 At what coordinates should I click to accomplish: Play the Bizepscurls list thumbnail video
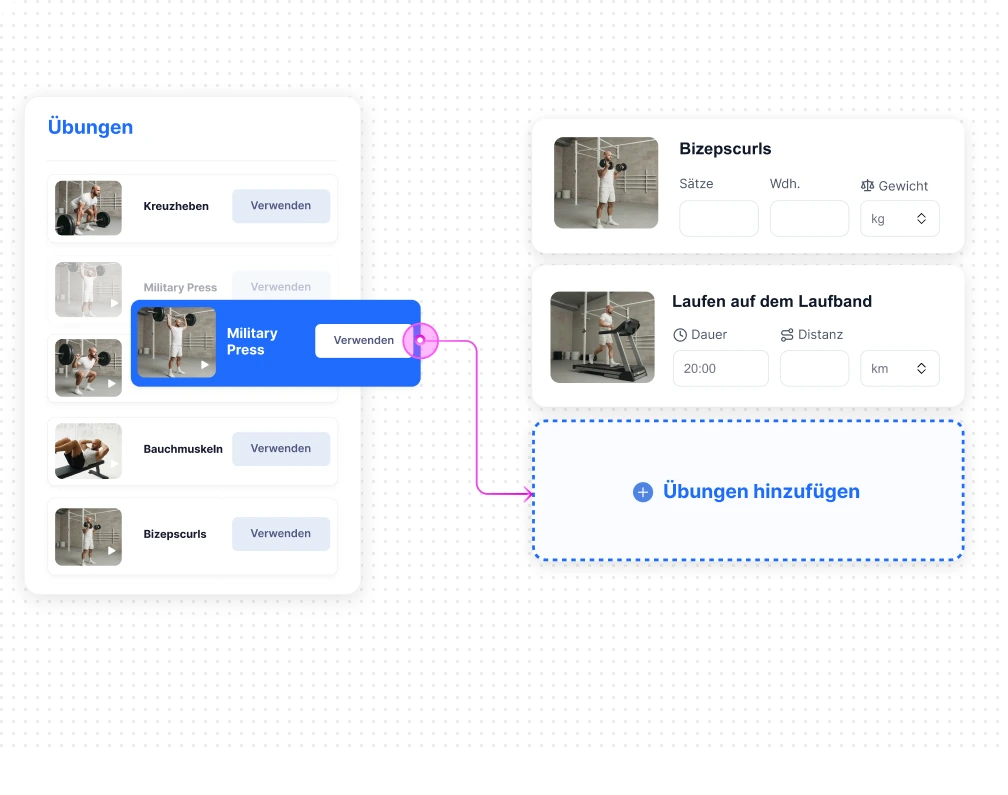coord(111,551)
